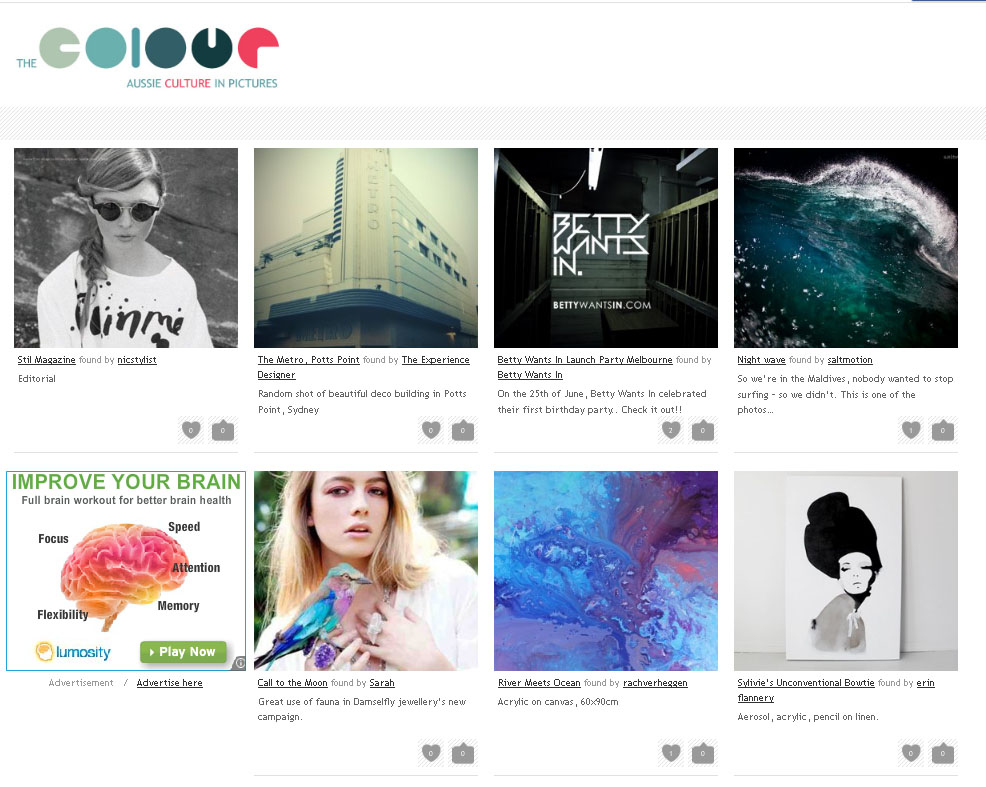Screen dimensions: 986x787
Task: Open the Betty Wants In image thumbnail
Action: click(x=606, y=248)
